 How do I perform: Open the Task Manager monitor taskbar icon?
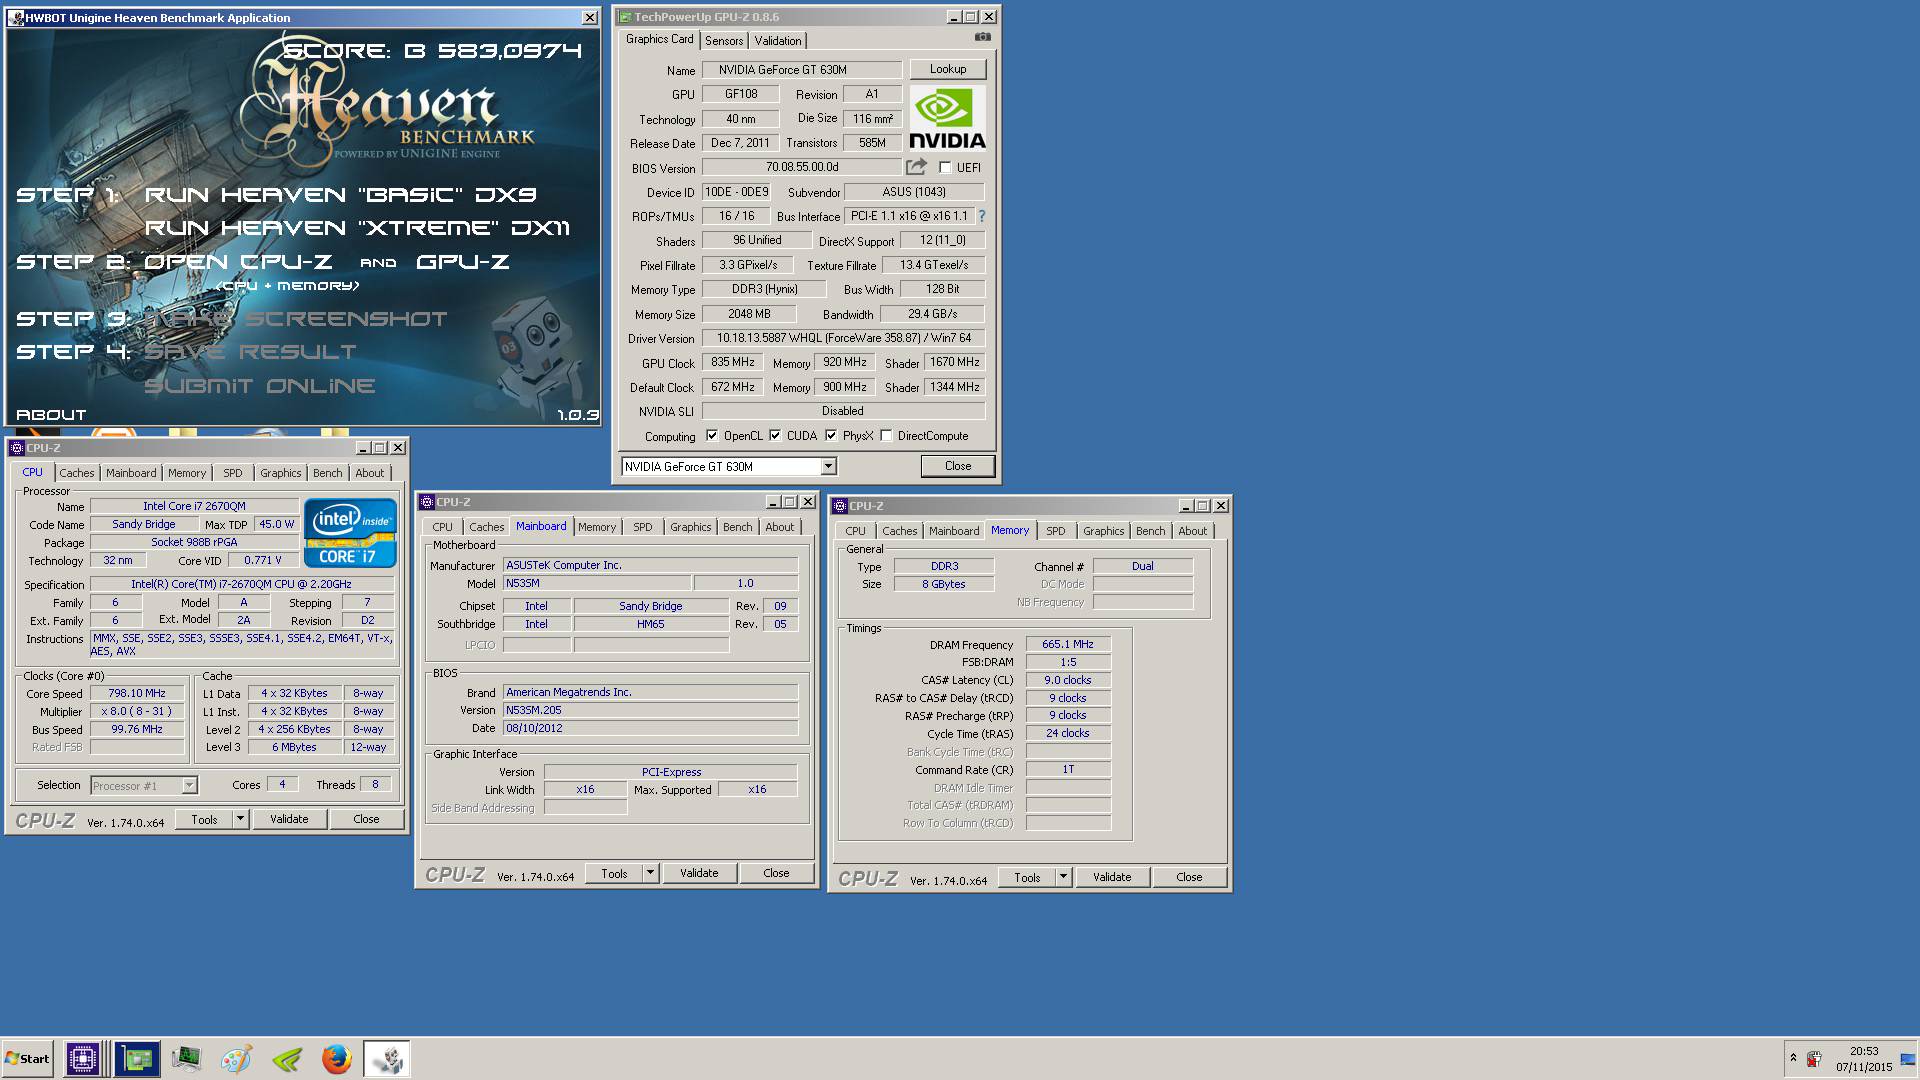click(x=186, y=1058)
